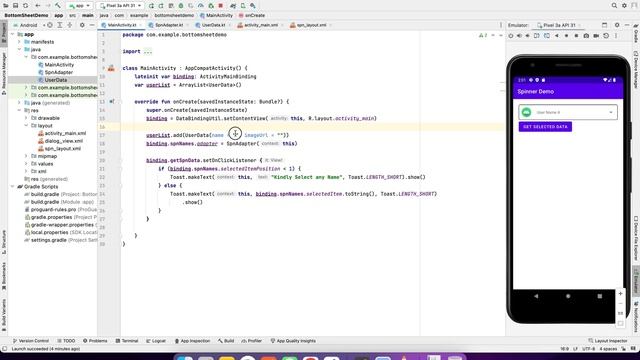The height and width of the screenshot is (360, 640).
Task: Open project panel options gear
Action: coord(82,25)
